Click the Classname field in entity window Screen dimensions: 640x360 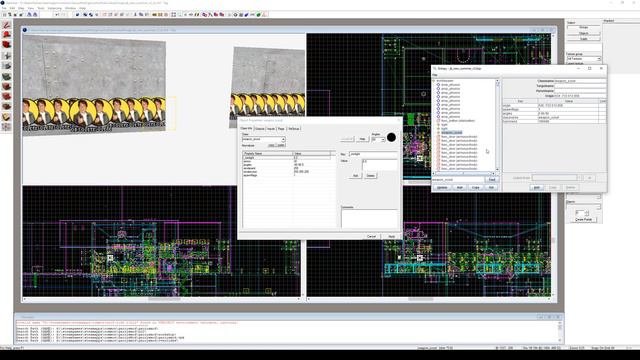(580, 81)
